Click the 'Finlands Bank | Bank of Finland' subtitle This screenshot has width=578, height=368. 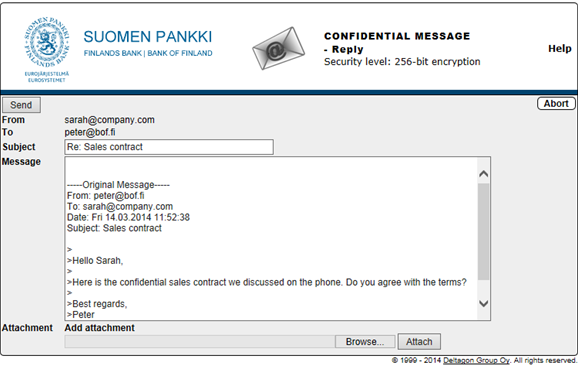tap(148, 53)
